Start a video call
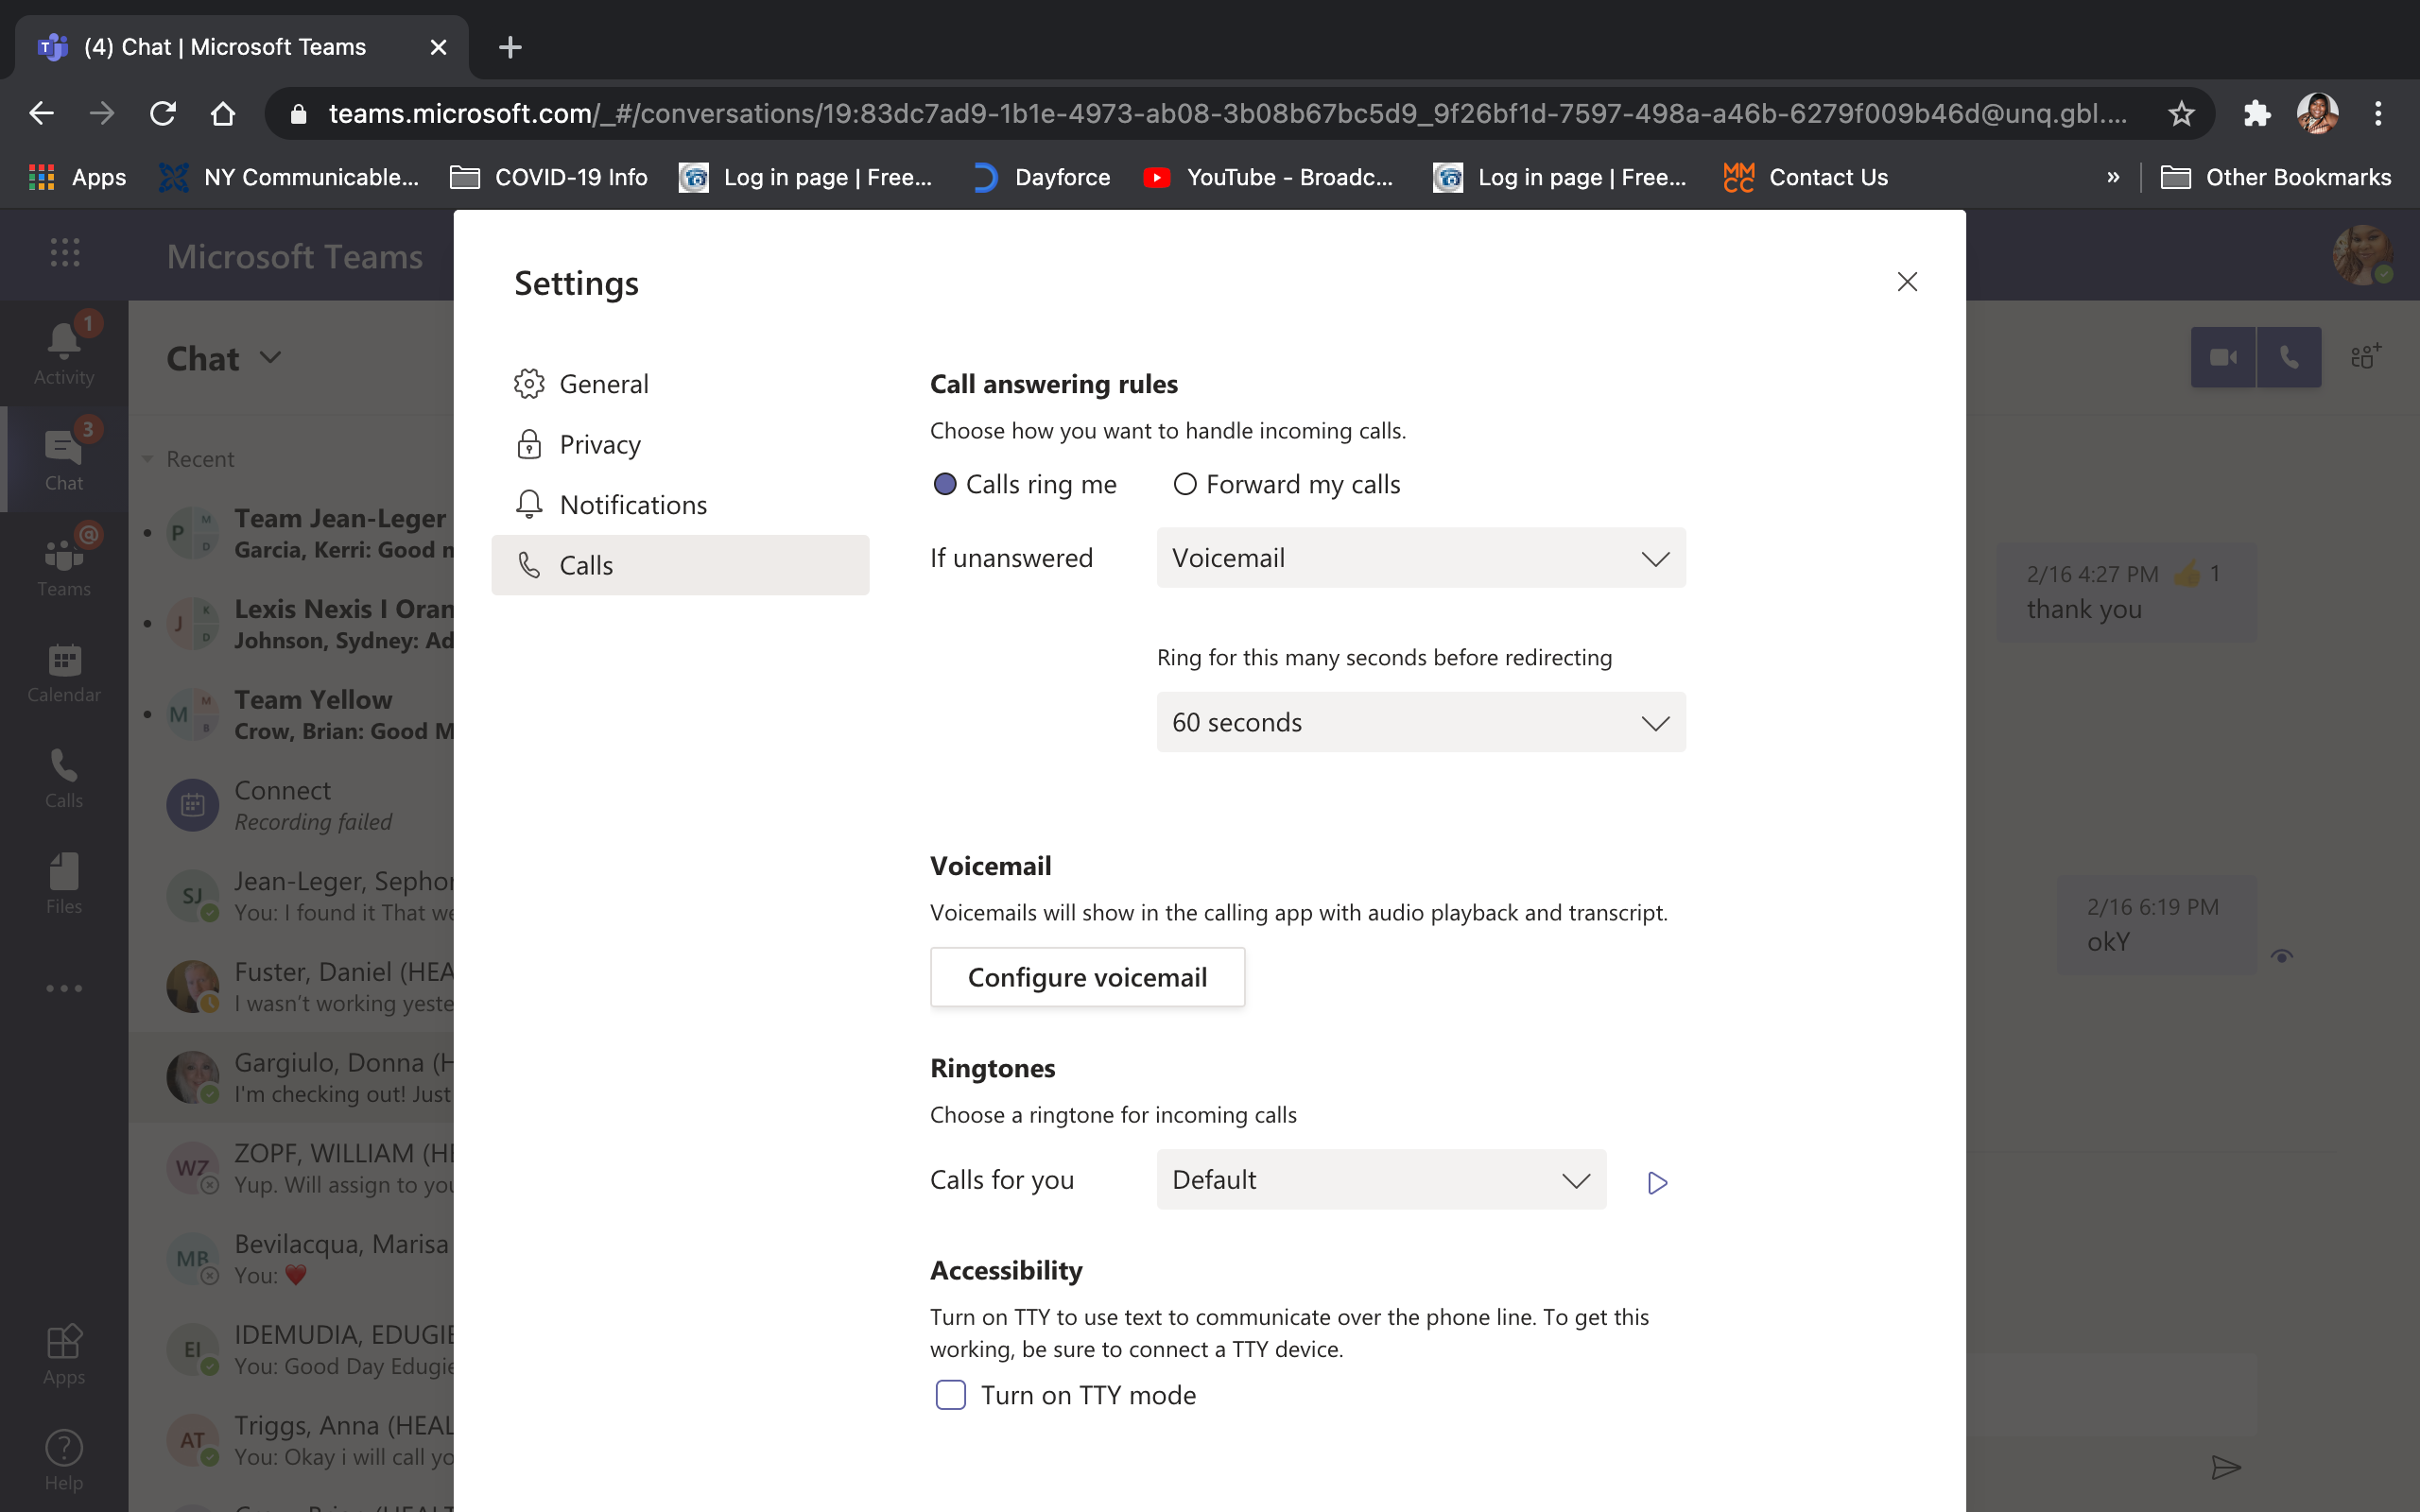The image size is (2420, 1512). point(2222,357)
